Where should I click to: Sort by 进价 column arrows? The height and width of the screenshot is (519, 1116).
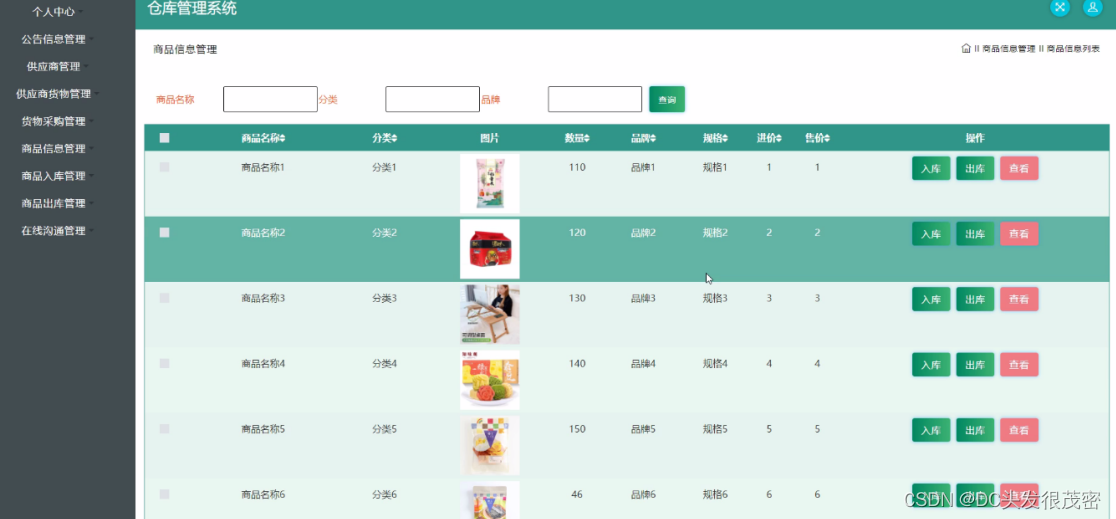point(779,138)
